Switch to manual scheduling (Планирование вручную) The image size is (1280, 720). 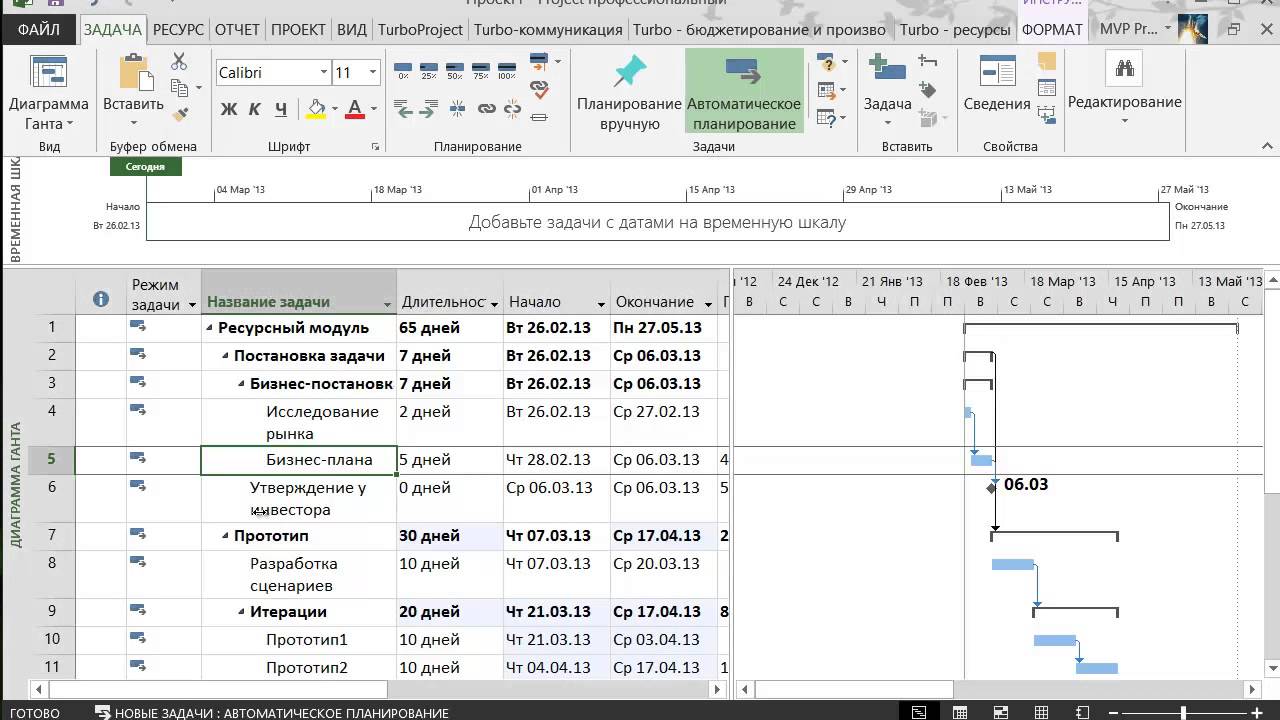coord(629,93)
